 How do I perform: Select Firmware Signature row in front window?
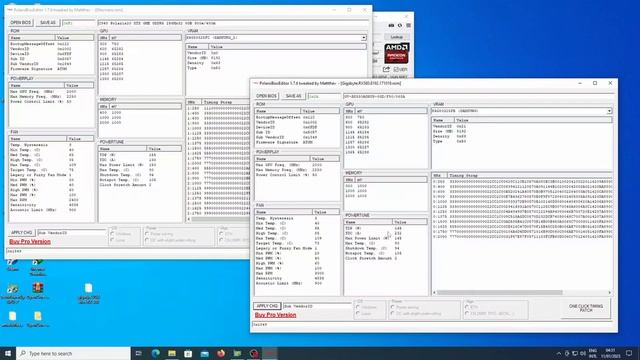(x=297, y=142)
